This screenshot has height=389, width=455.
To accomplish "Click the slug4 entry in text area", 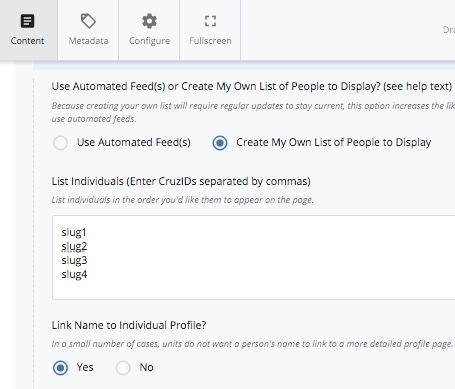I will pyautogui.click(x=74, y=274).
